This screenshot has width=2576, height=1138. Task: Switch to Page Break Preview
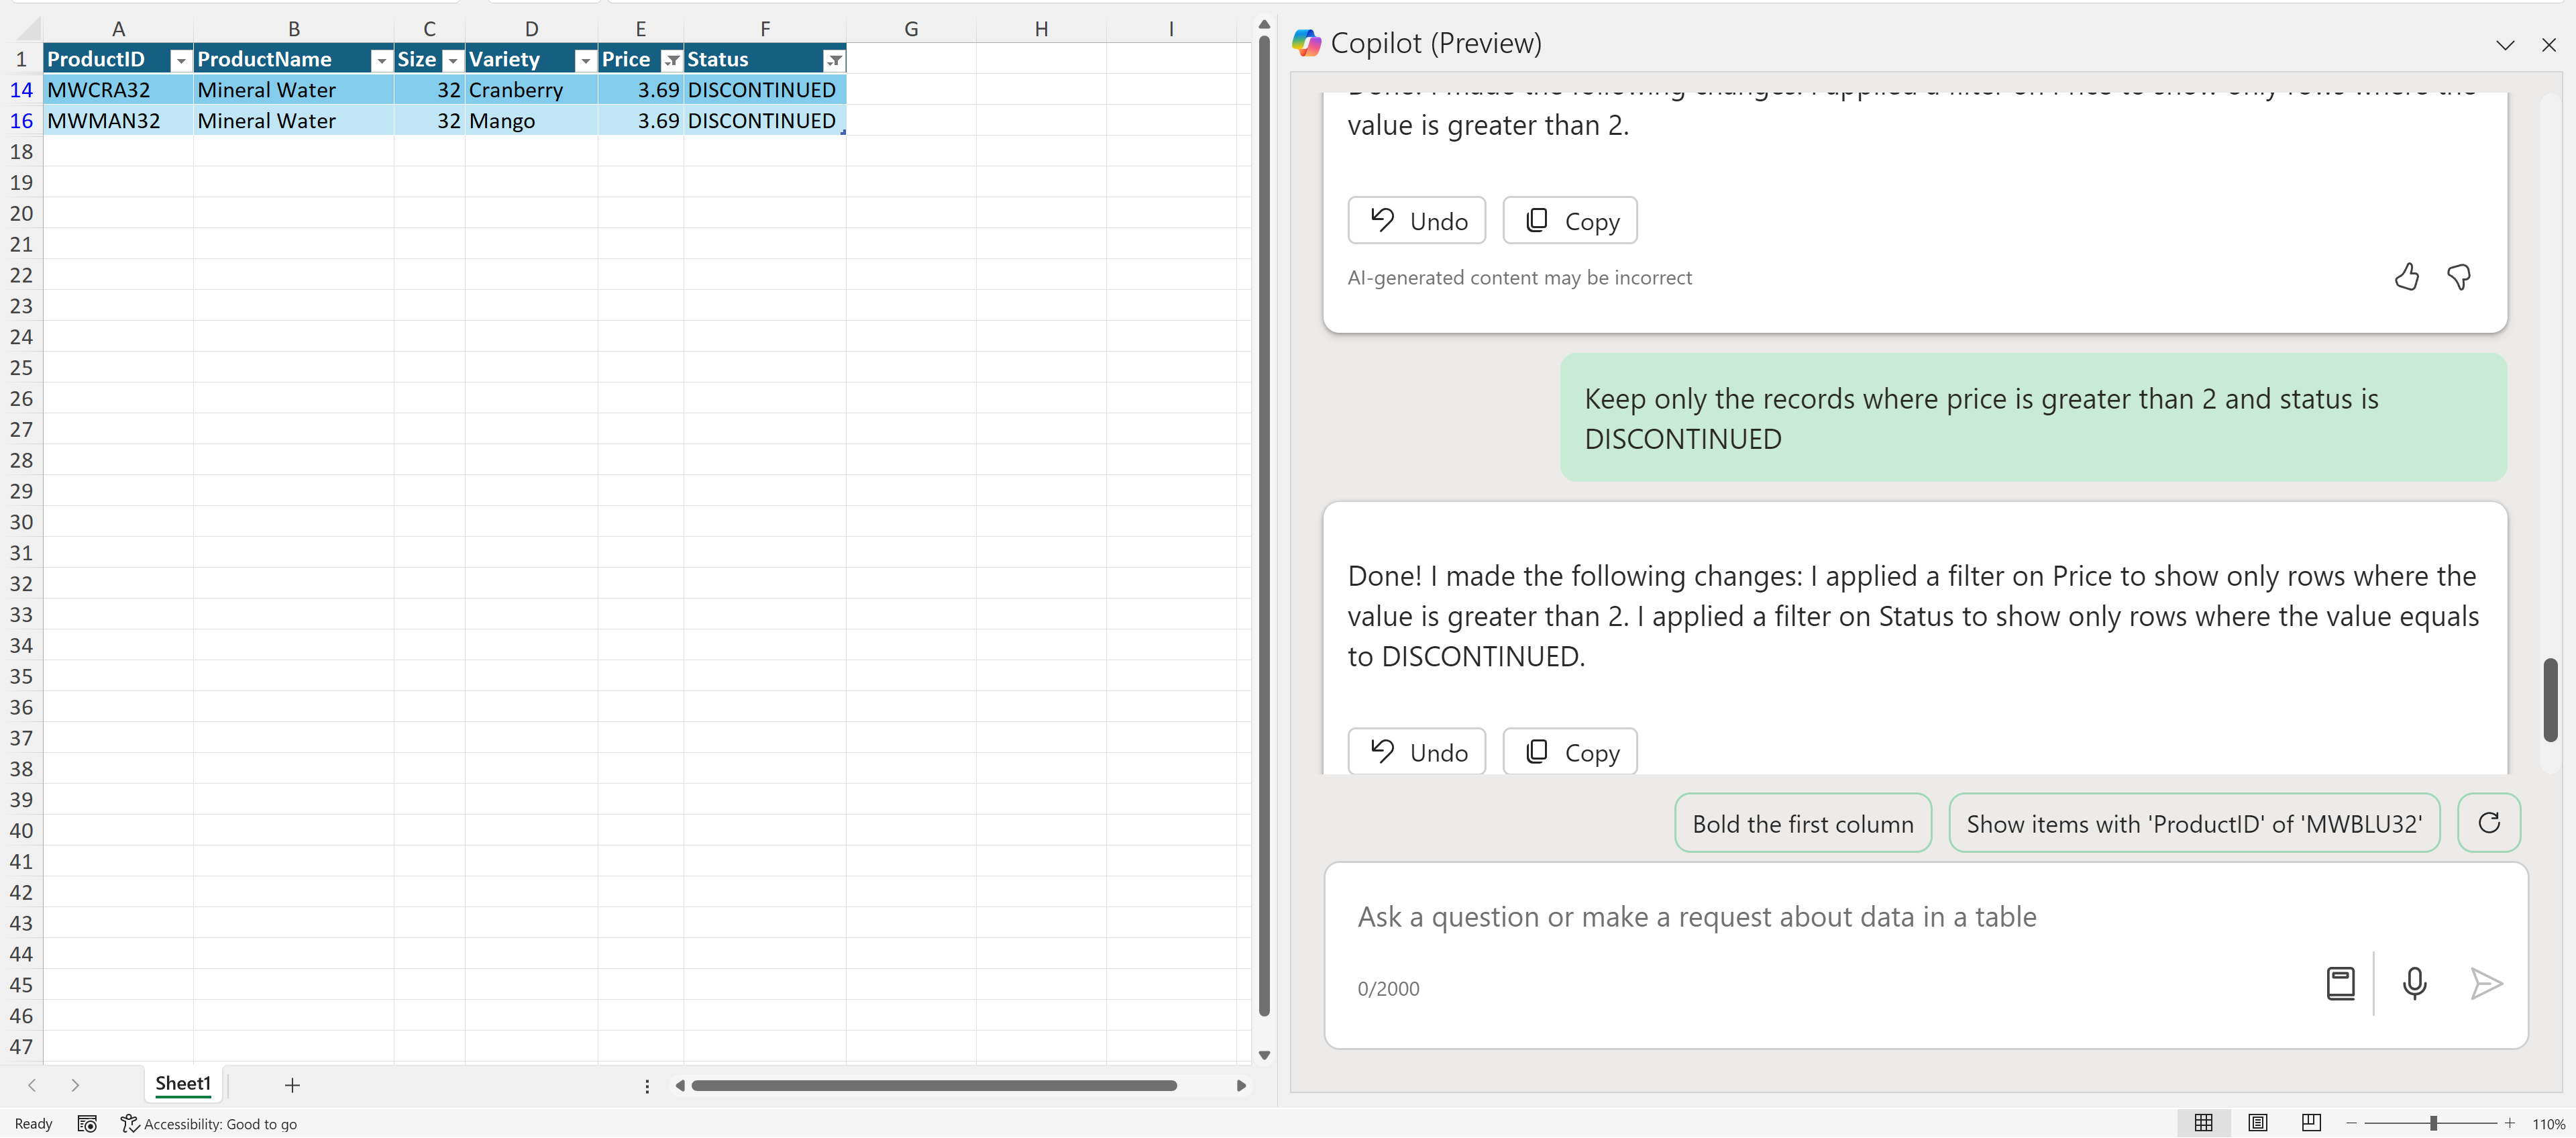point(2311,1123)
